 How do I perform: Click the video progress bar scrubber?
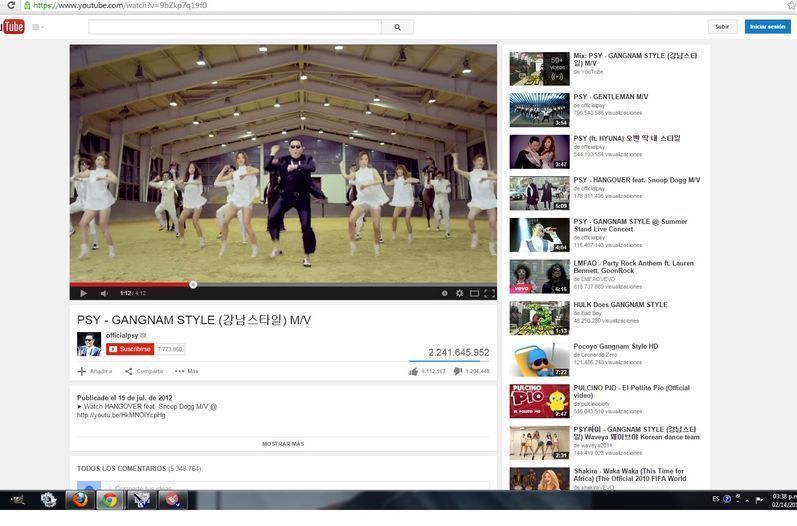coord(193,284)
